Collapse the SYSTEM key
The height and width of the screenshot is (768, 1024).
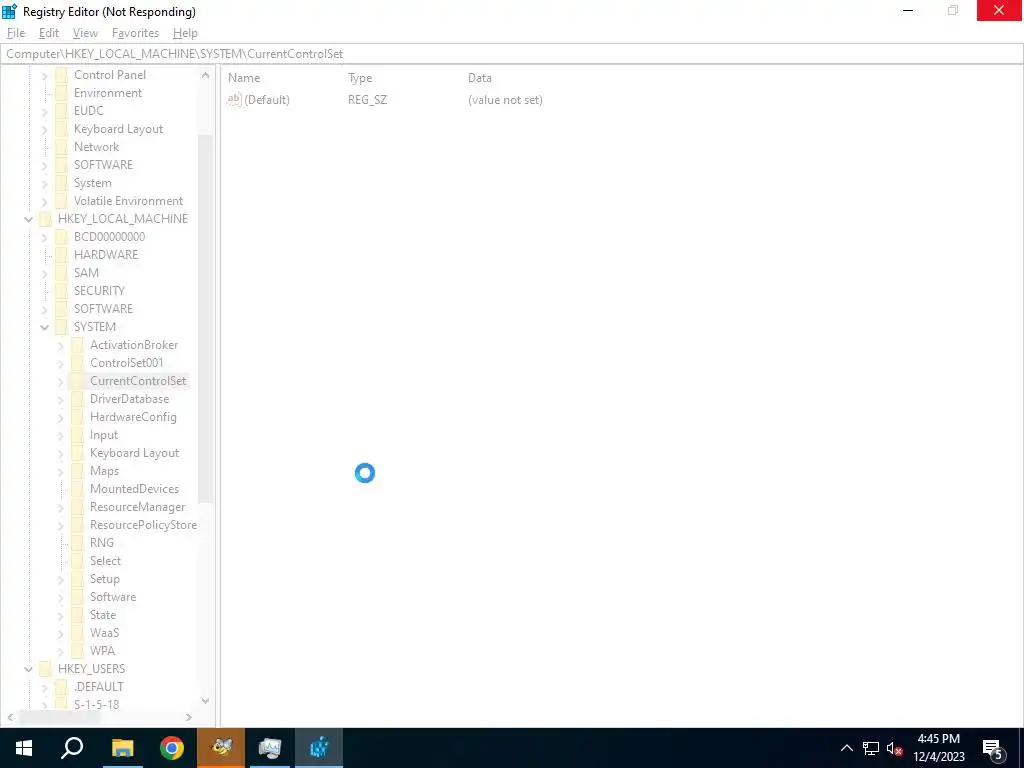pyautogui.click(x=44, y=327)
